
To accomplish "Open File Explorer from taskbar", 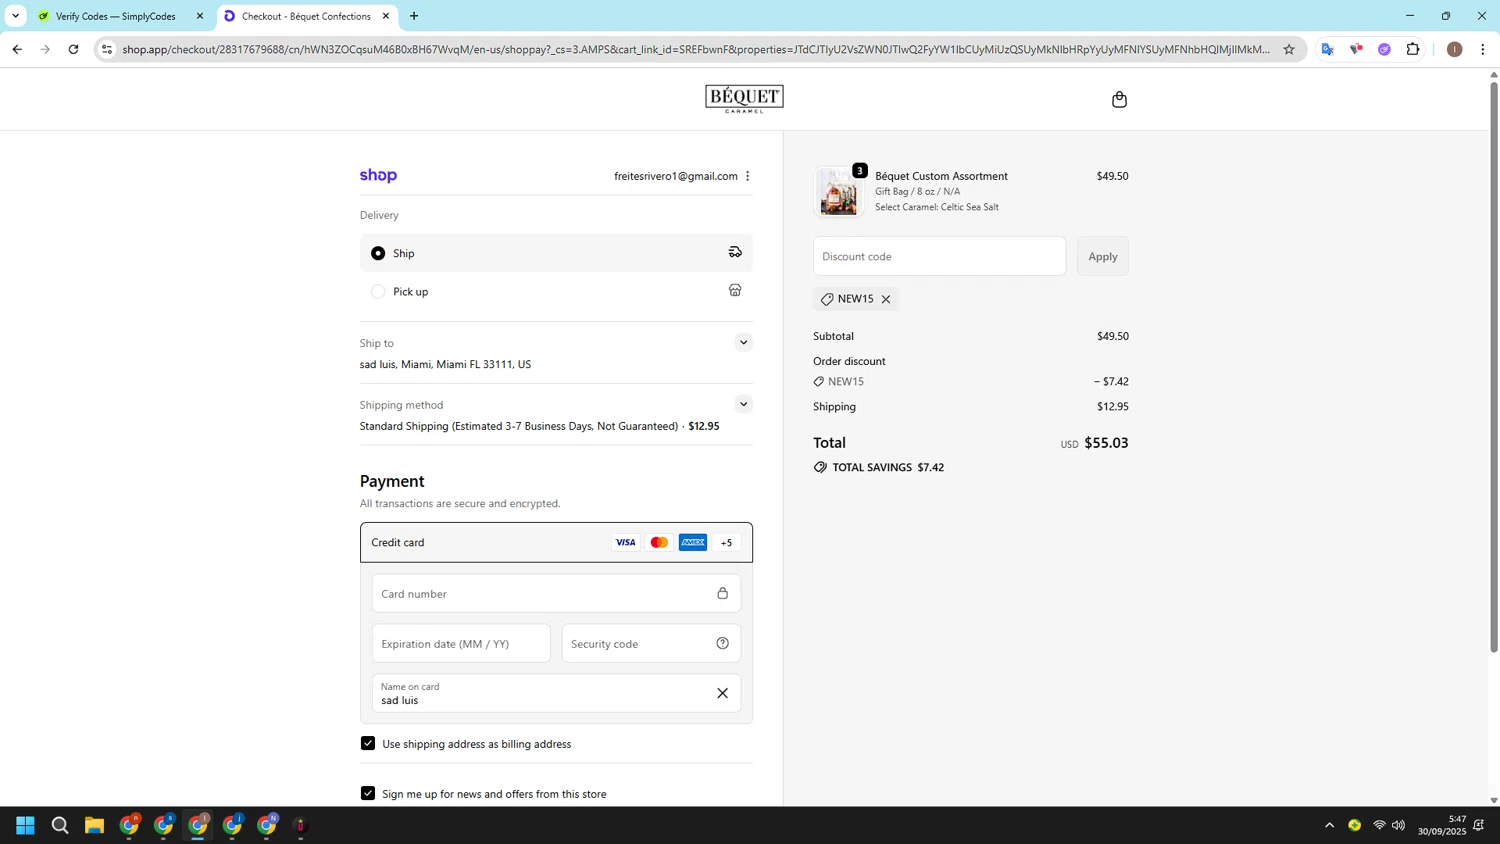I will (94, 825).
